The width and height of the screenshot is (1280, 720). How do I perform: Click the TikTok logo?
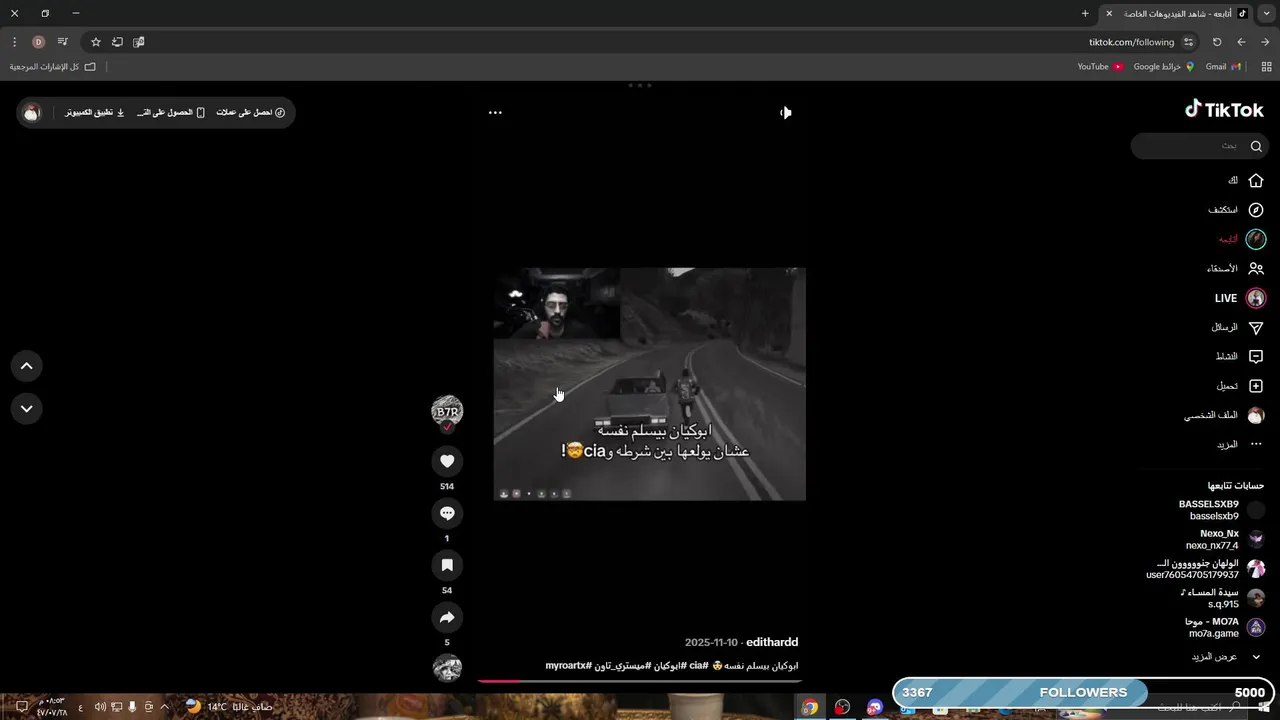(x=1224, y=110)
